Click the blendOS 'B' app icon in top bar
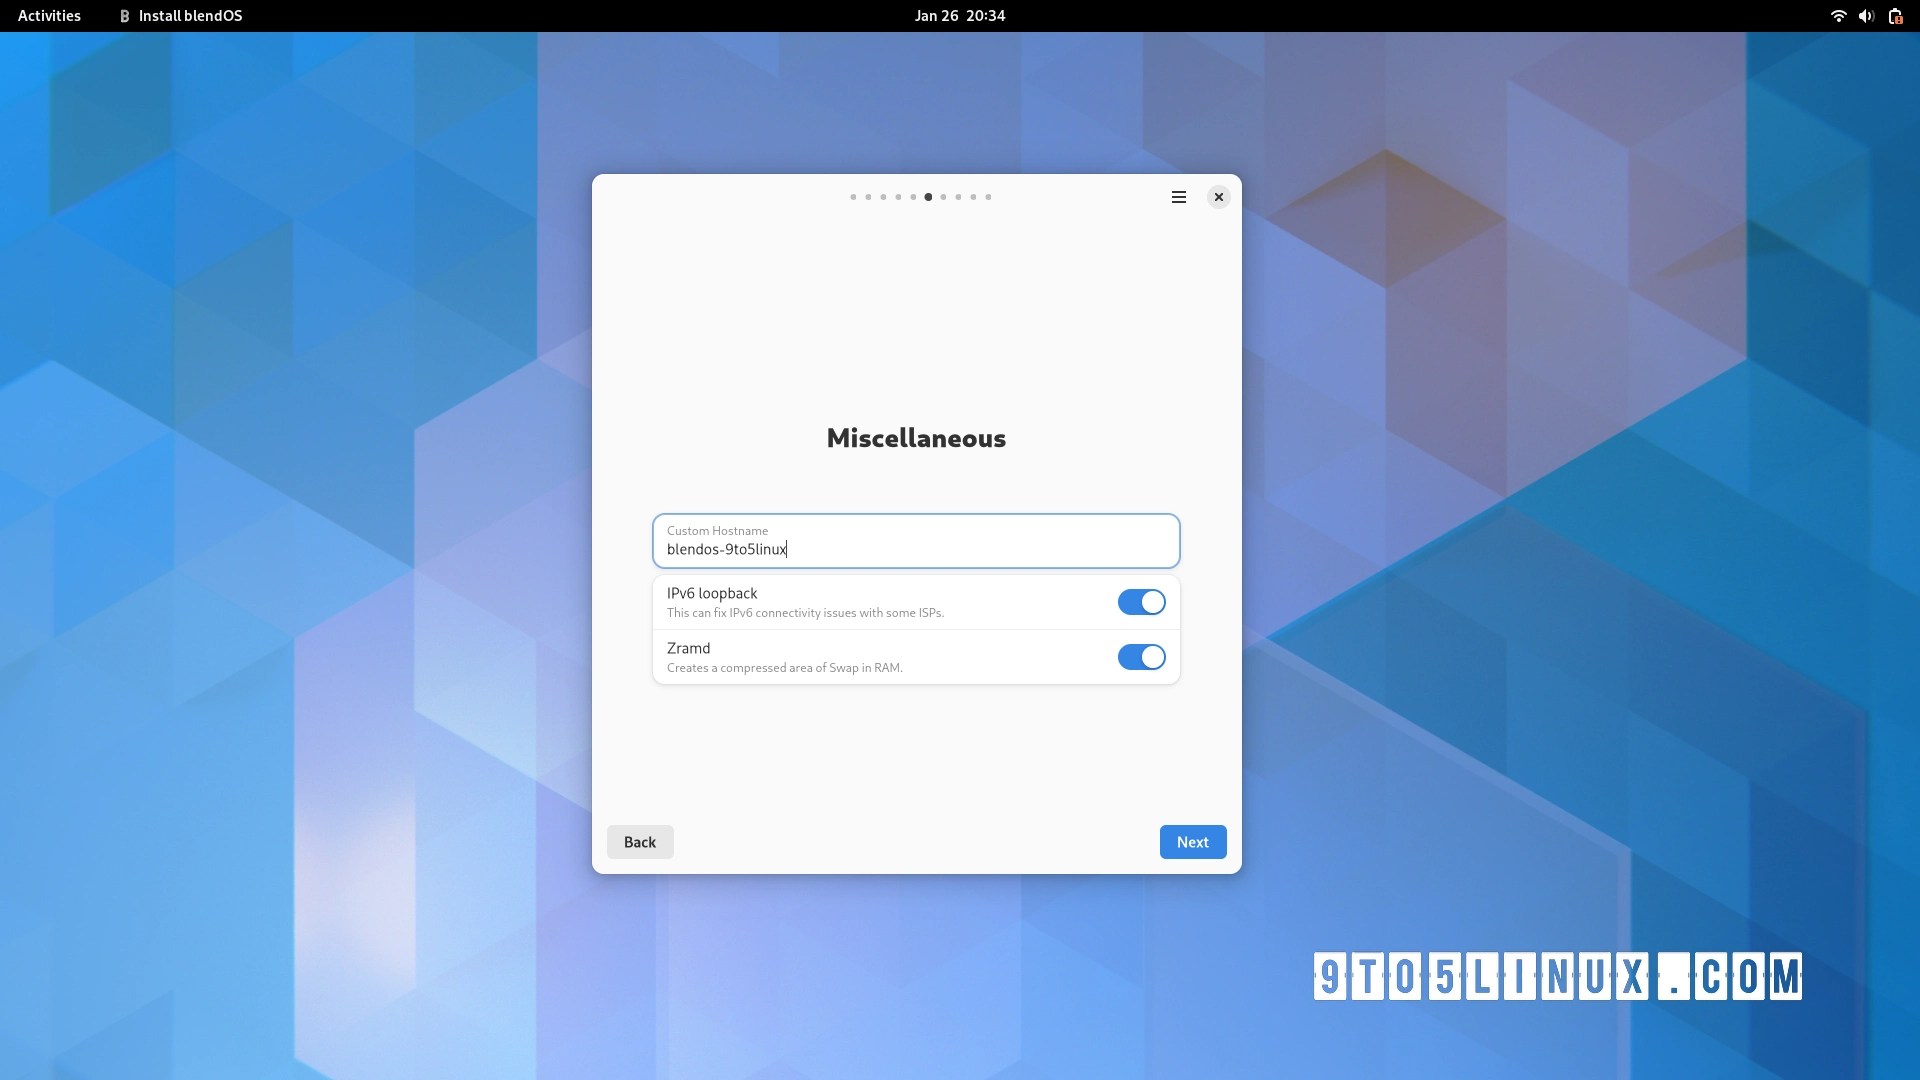The width and height of the screenshot is (1920, 1080). click(x=125, y=16)
